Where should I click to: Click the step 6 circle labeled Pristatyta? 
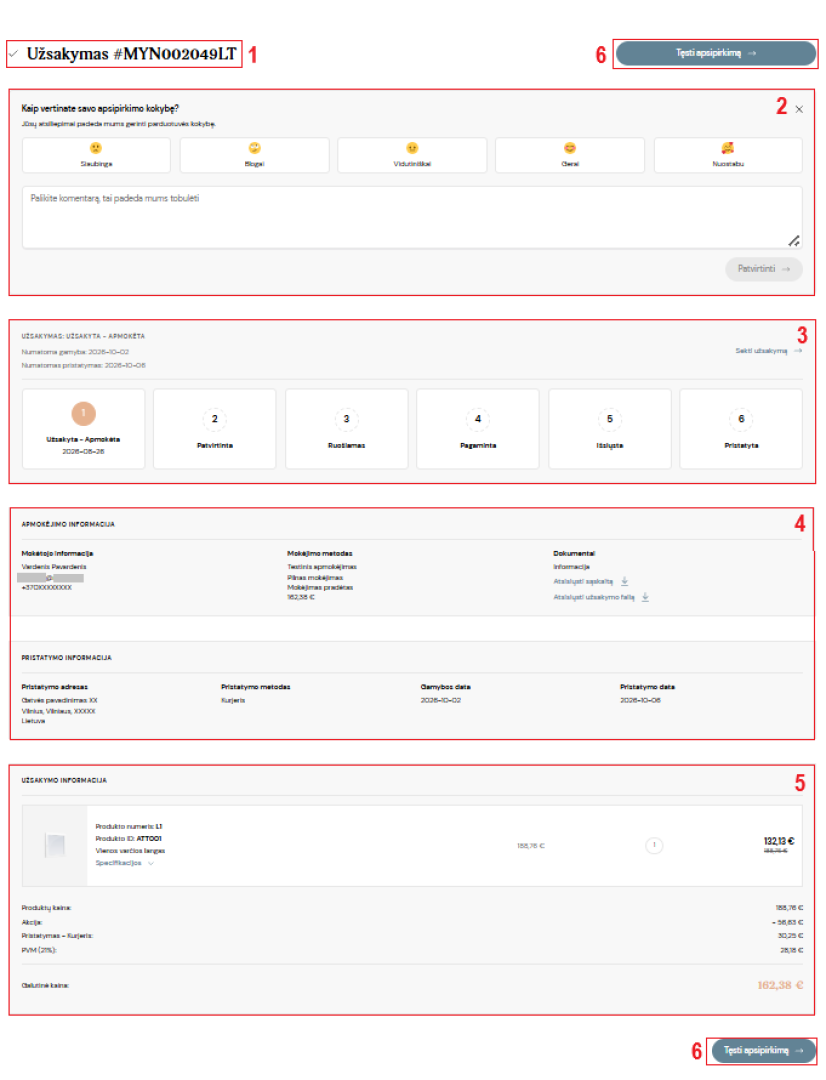741,419
